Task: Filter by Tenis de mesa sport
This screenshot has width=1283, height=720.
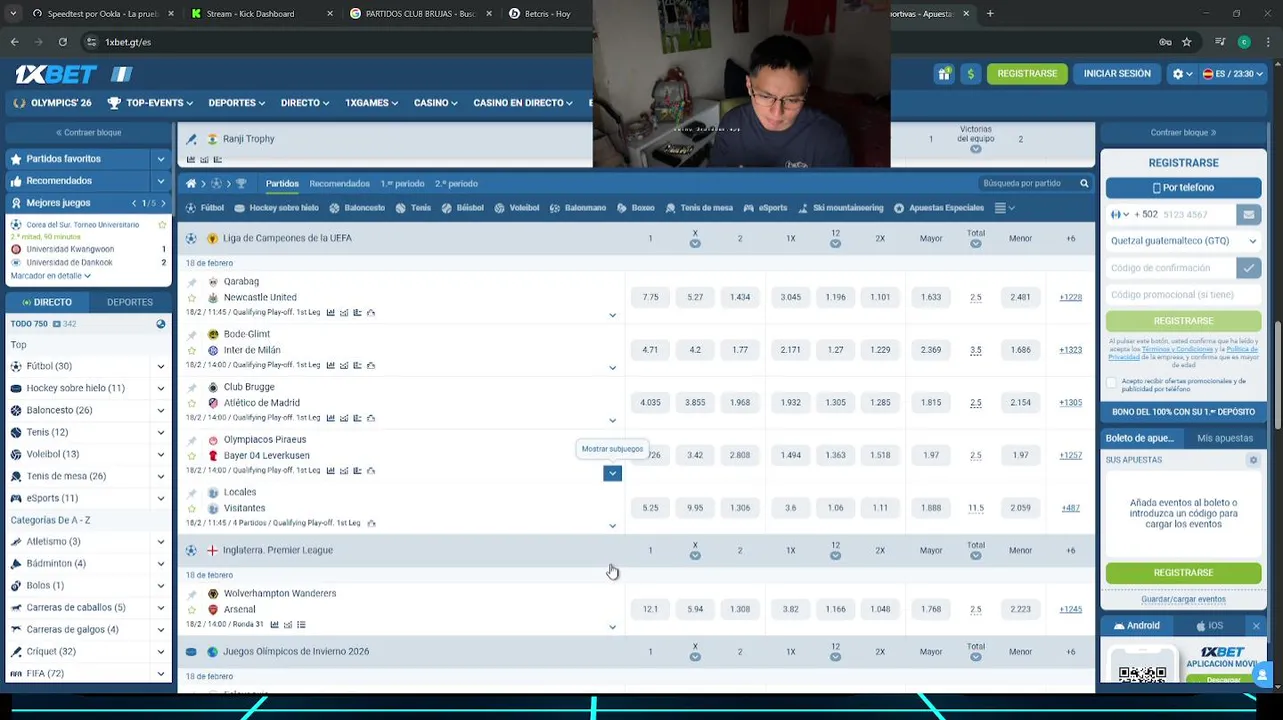Action: (699, 208)
